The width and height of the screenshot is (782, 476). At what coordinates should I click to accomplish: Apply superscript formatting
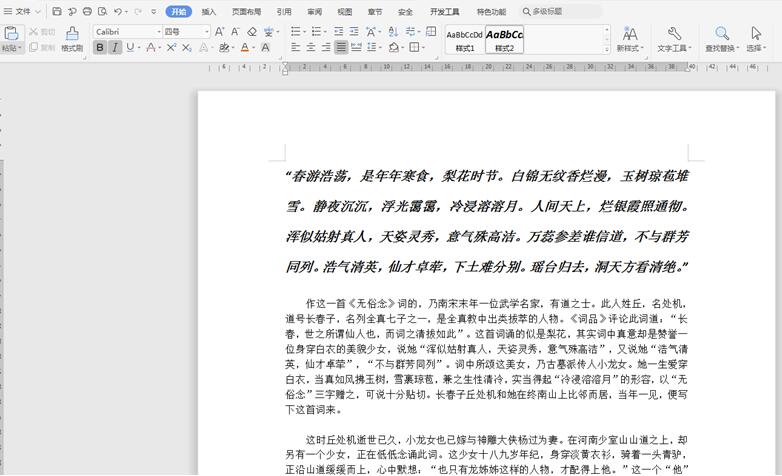[x=171, y=48]
